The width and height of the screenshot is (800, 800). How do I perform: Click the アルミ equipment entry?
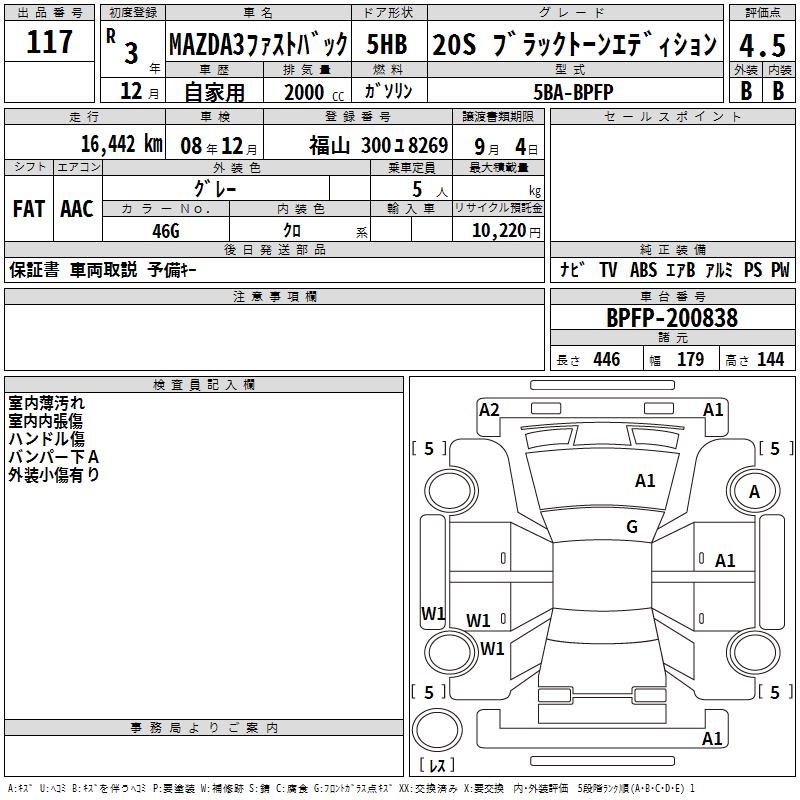[719, 269]
